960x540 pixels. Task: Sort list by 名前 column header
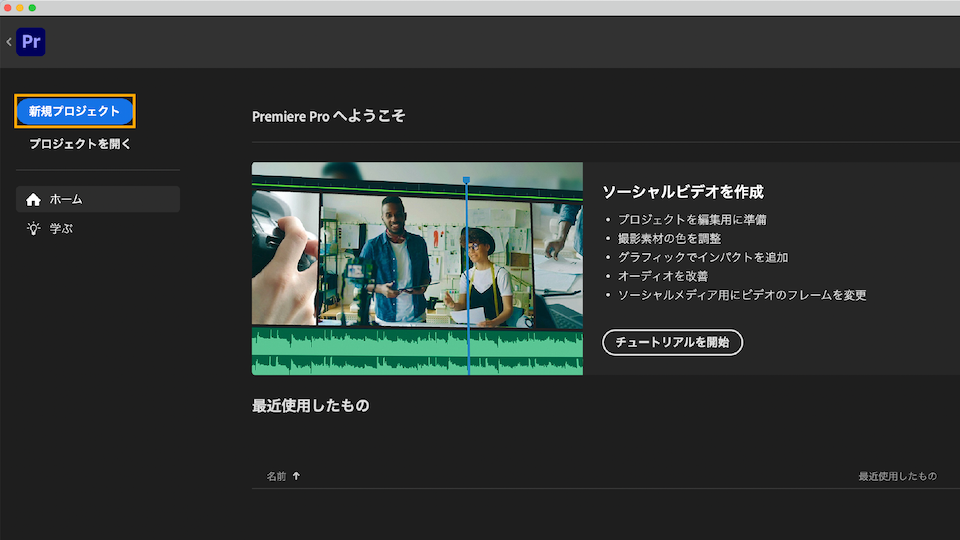[276, 476]
